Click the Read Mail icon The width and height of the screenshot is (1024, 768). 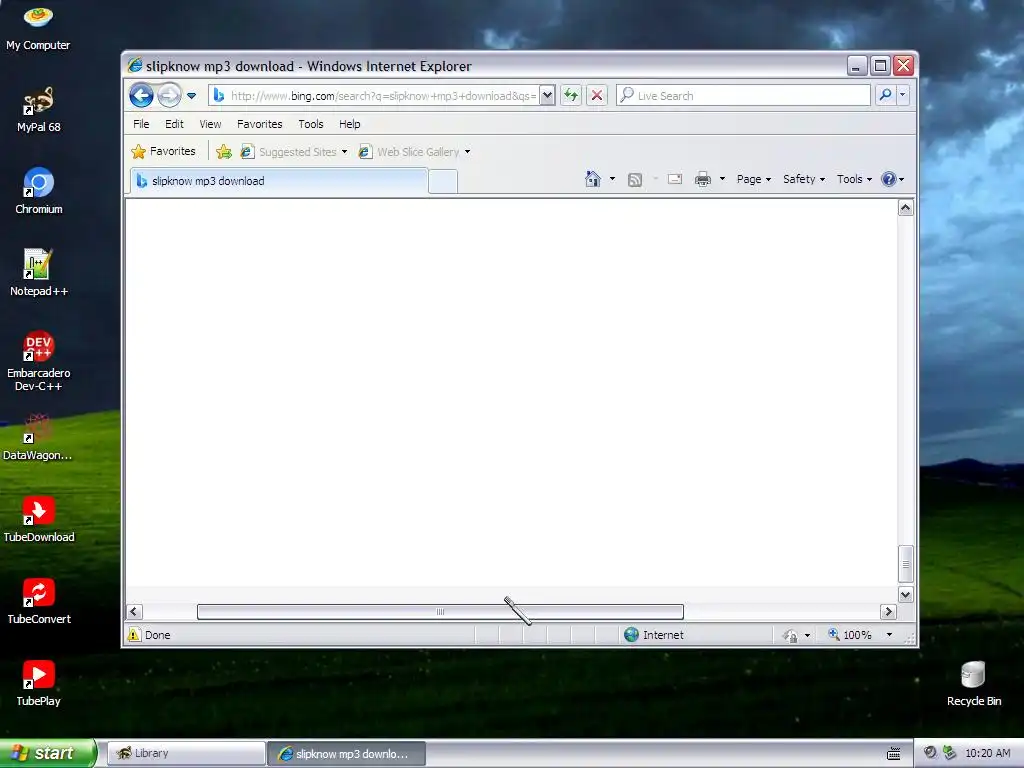(675, 179)
